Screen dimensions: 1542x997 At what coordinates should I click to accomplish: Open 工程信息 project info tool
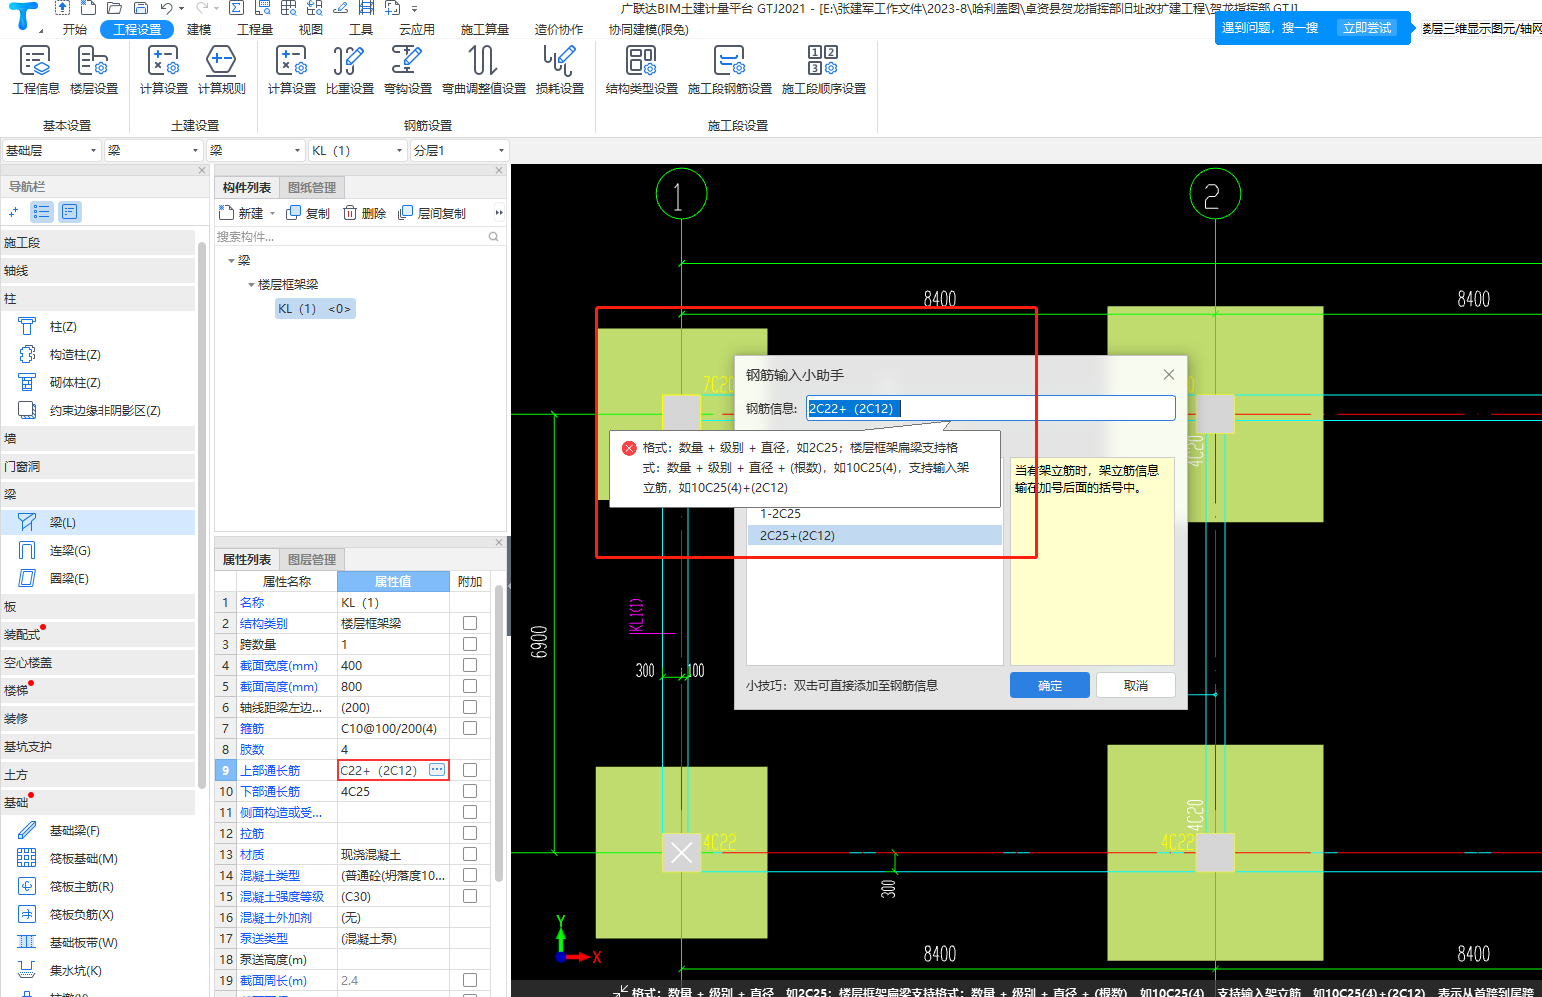click(x=36, y=70)
